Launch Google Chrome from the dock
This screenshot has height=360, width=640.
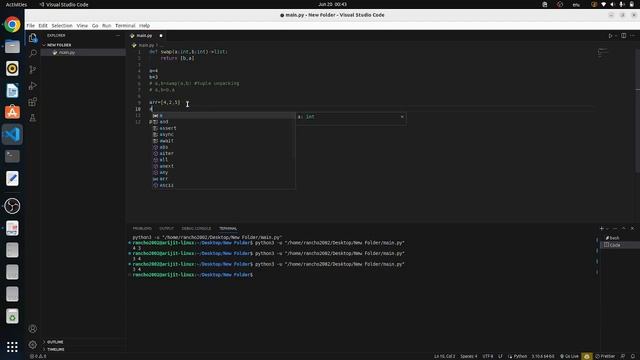12,25
